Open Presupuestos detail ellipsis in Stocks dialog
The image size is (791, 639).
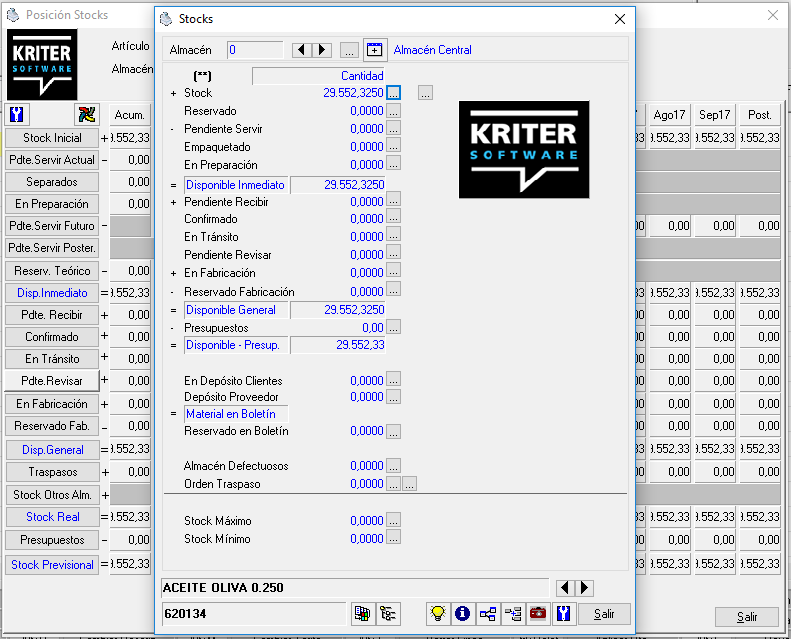pyautogui.click(x=393, y=327)
